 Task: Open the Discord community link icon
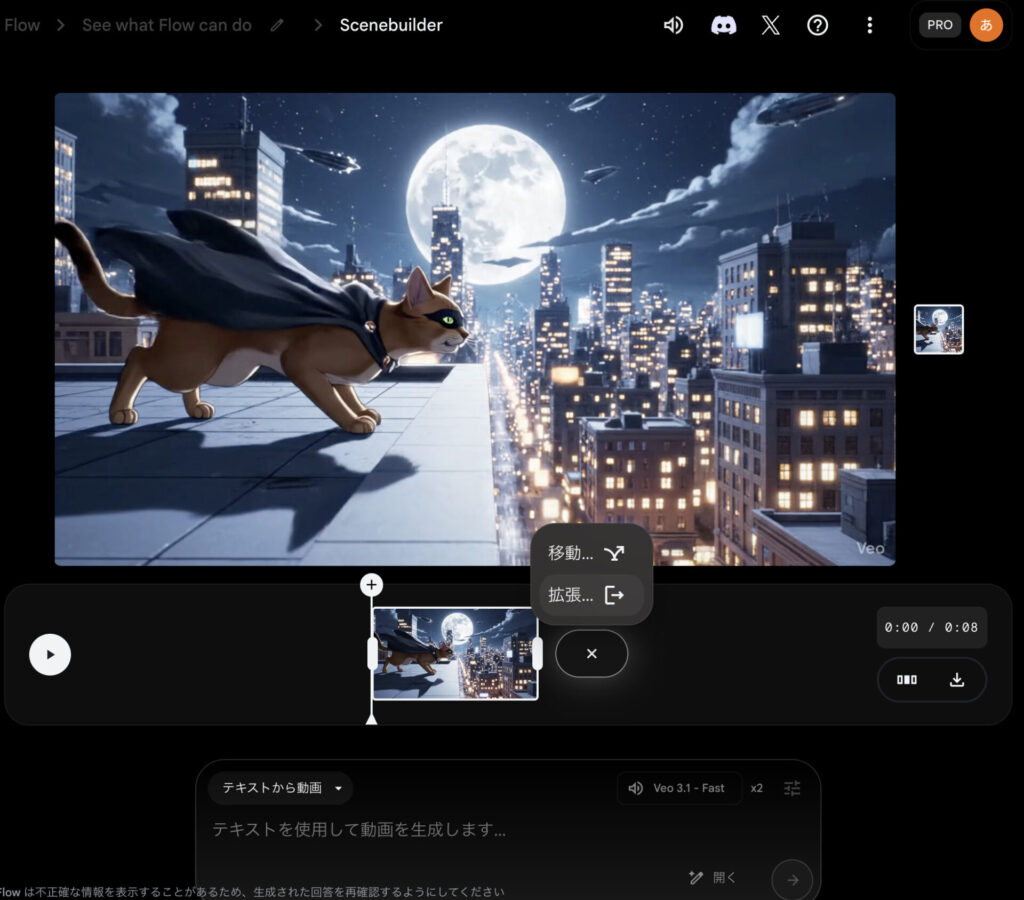tap(723, 25)
